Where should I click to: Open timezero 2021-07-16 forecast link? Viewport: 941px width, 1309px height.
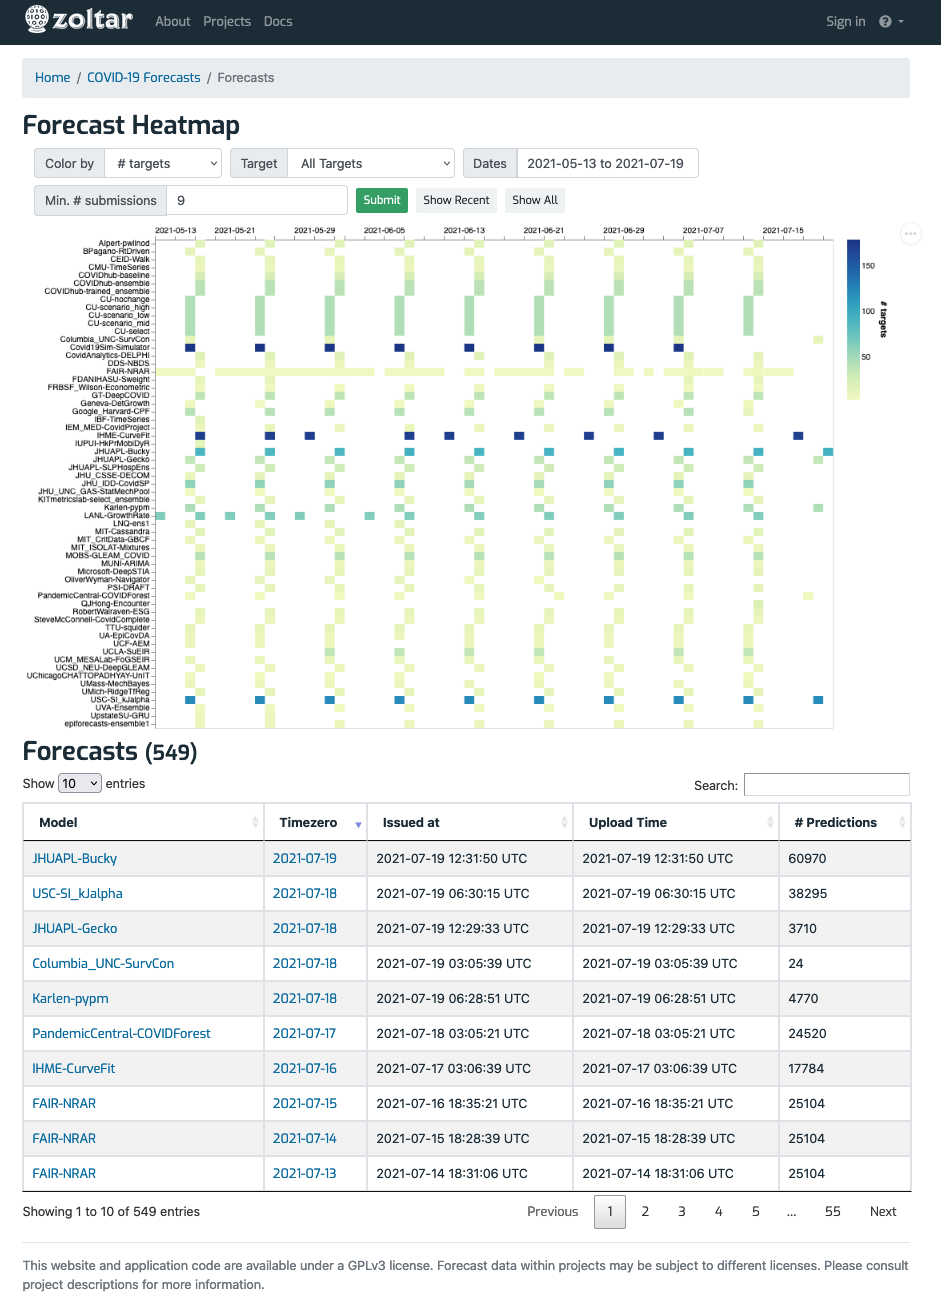point(305,1068)
